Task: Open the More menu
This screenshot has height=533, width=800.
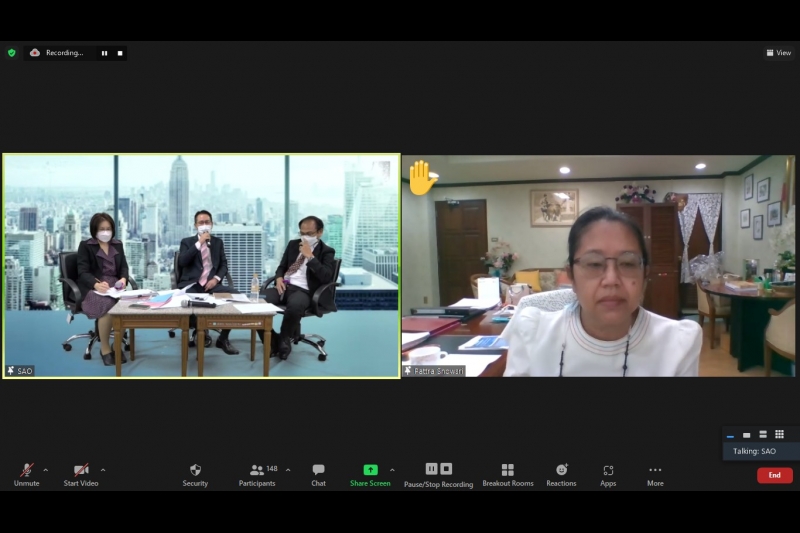Action: [x=655, y=474]
